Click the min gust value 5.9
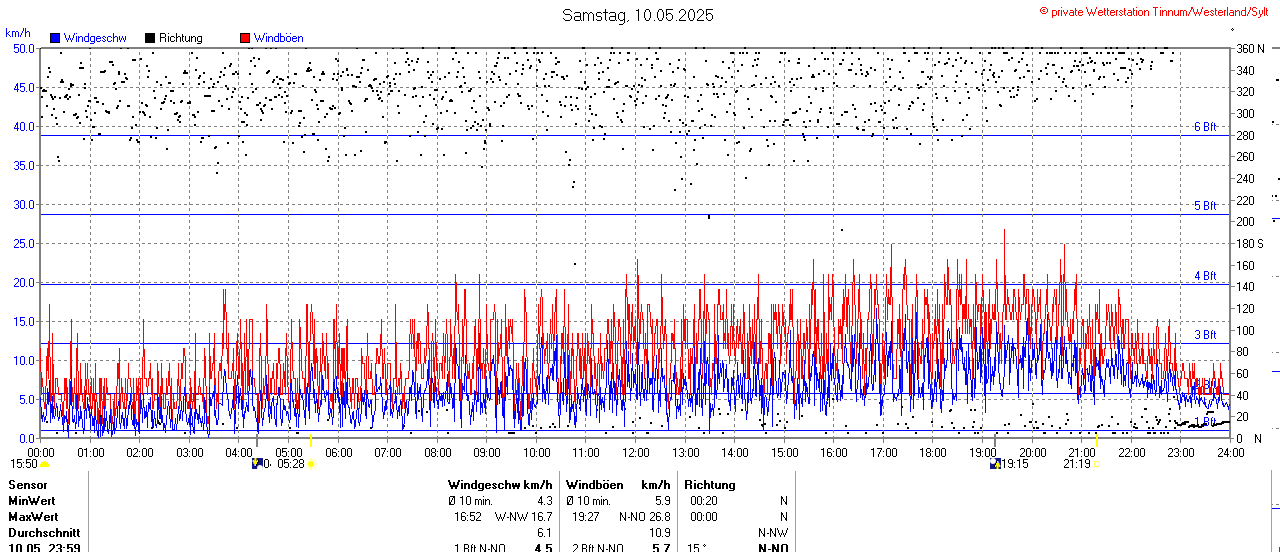Screen dimensions: 1280x552 (663, 501)
